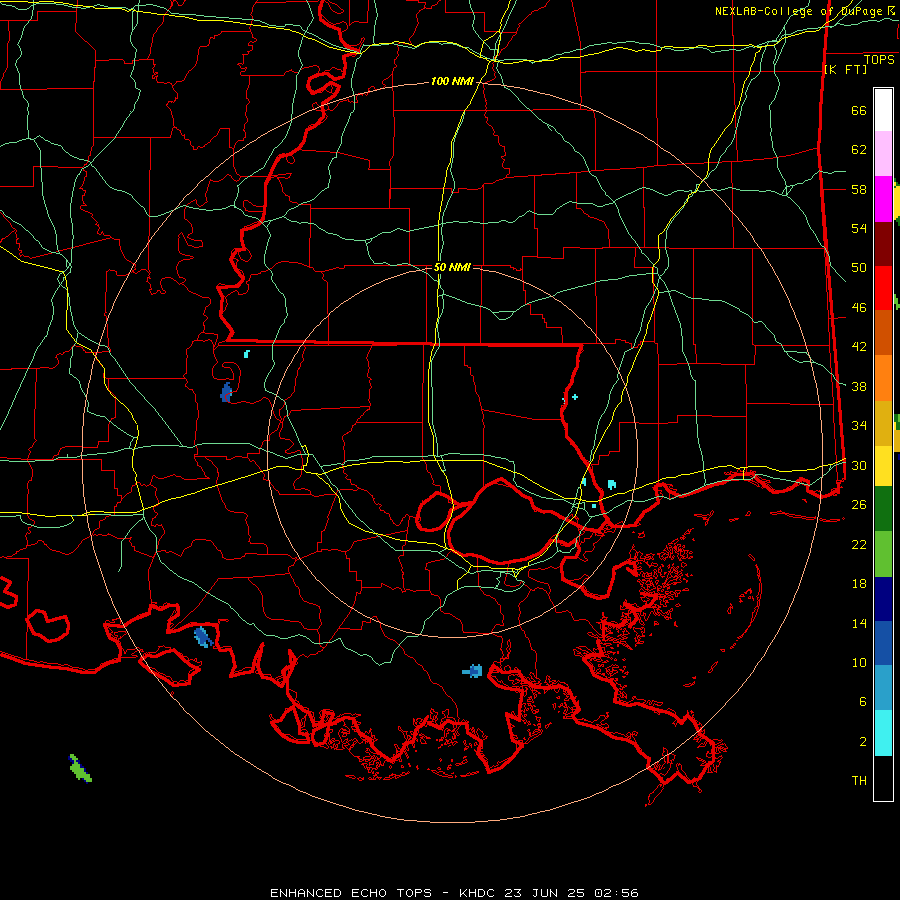900x900 pixels.
Task: Click the legend value 10
Action: tap(859, 662)
